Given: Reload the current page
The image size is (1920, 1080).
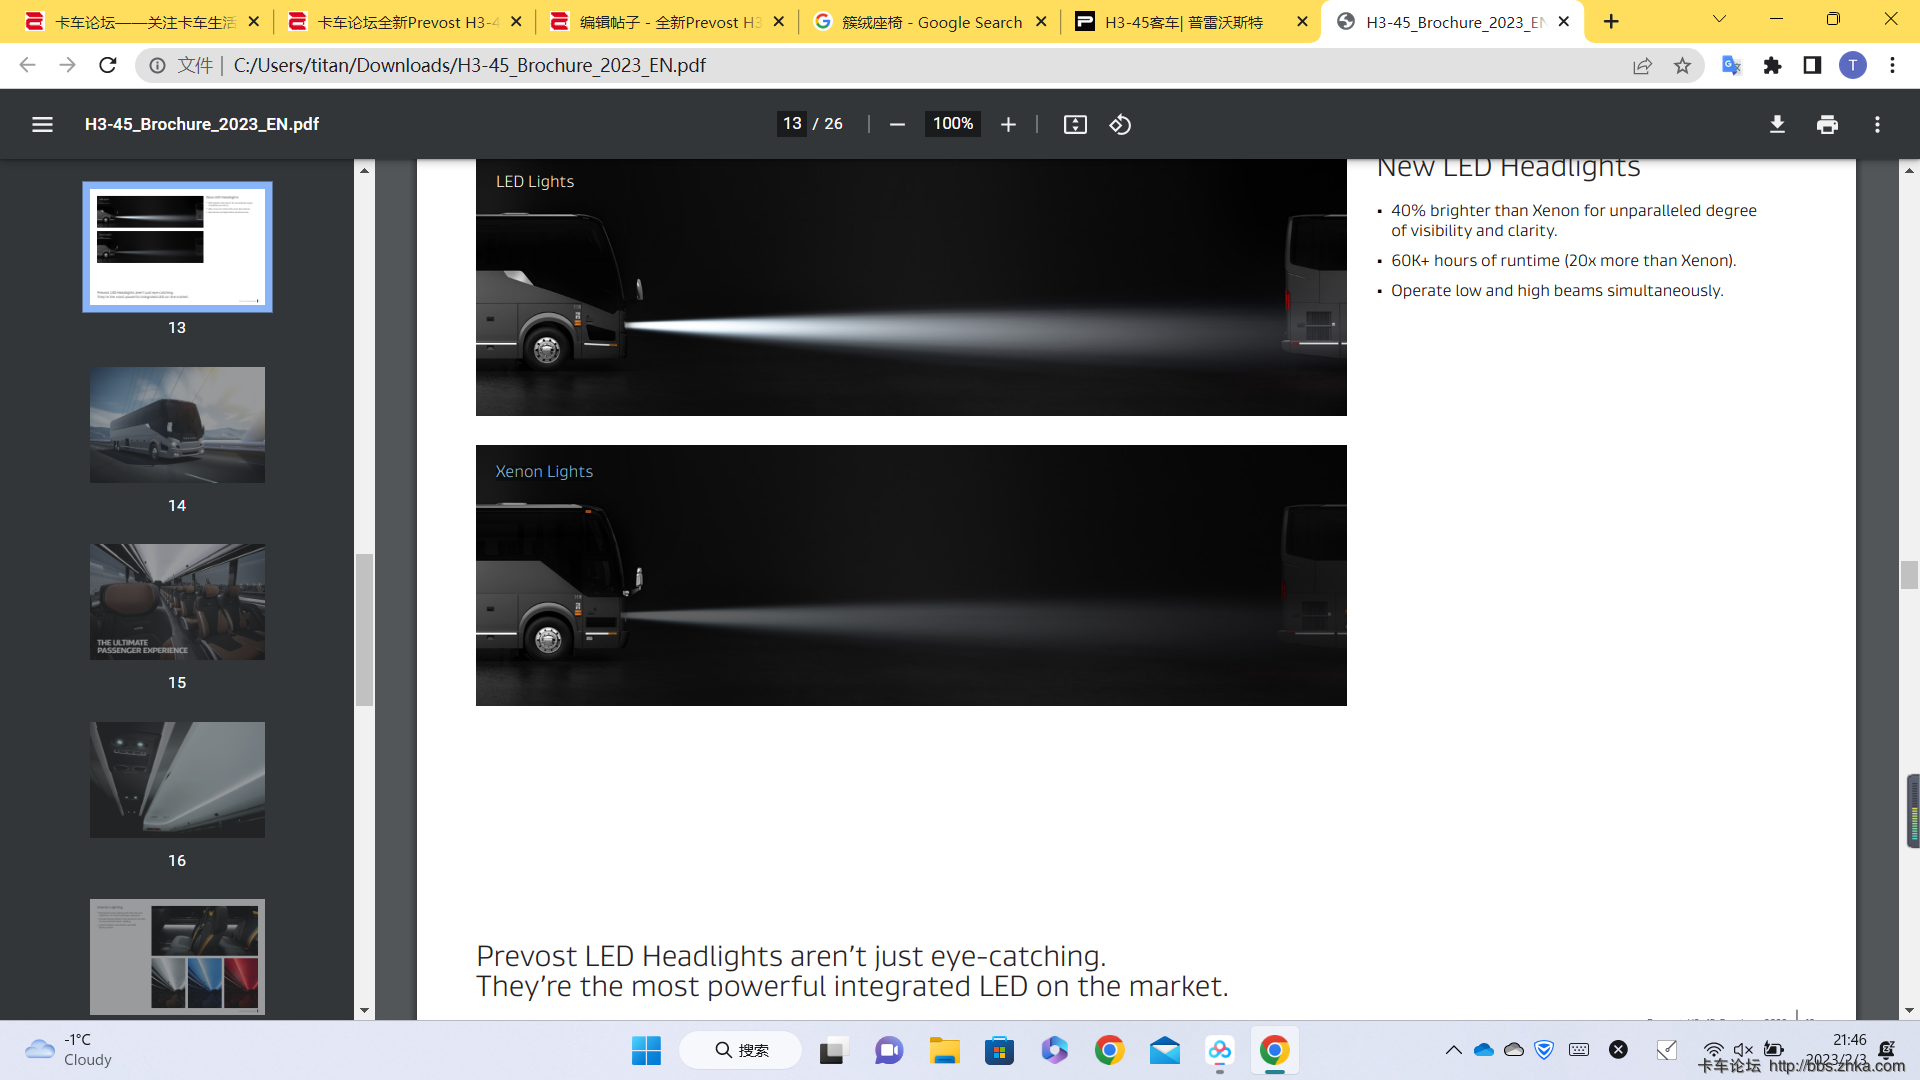Looking at the screenshot, I should click(108, 65).
